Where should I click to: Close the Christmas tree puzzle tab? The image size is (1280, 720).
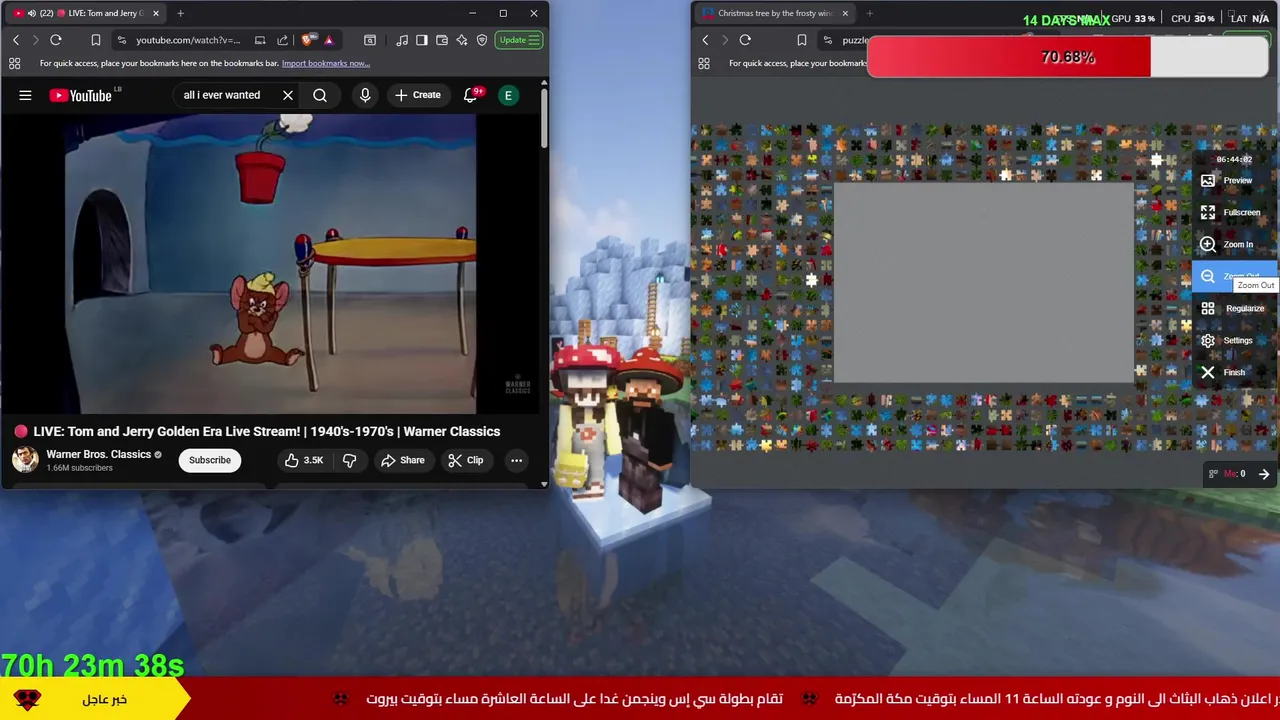click(x=845, y=13)
